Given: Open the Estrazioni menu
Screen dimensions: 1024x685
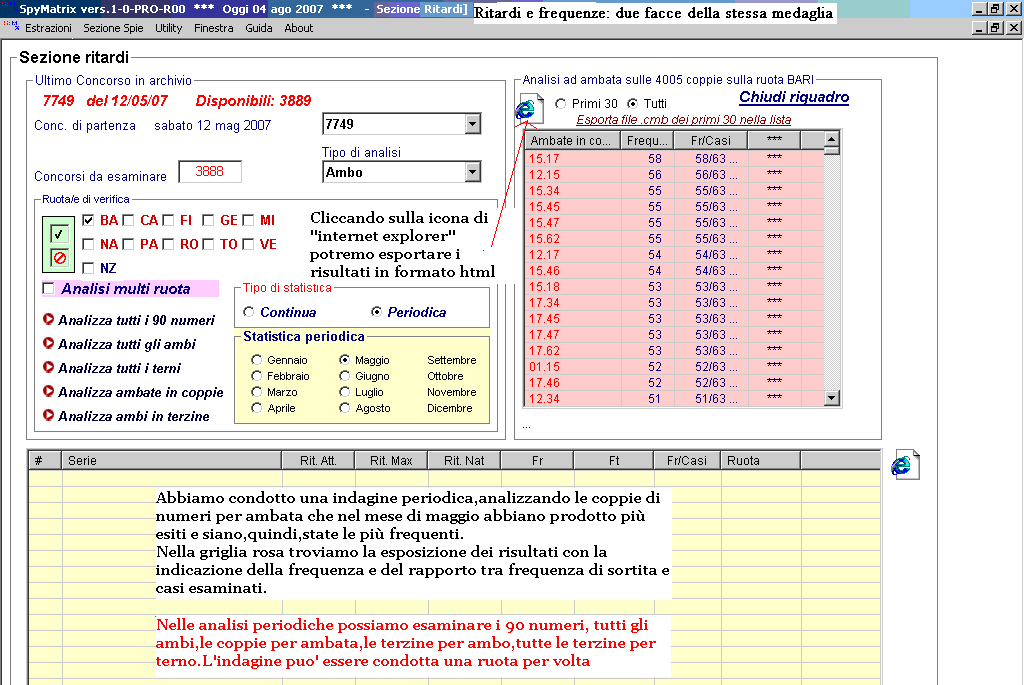Looking at the screenshot, I should point(48,28).
